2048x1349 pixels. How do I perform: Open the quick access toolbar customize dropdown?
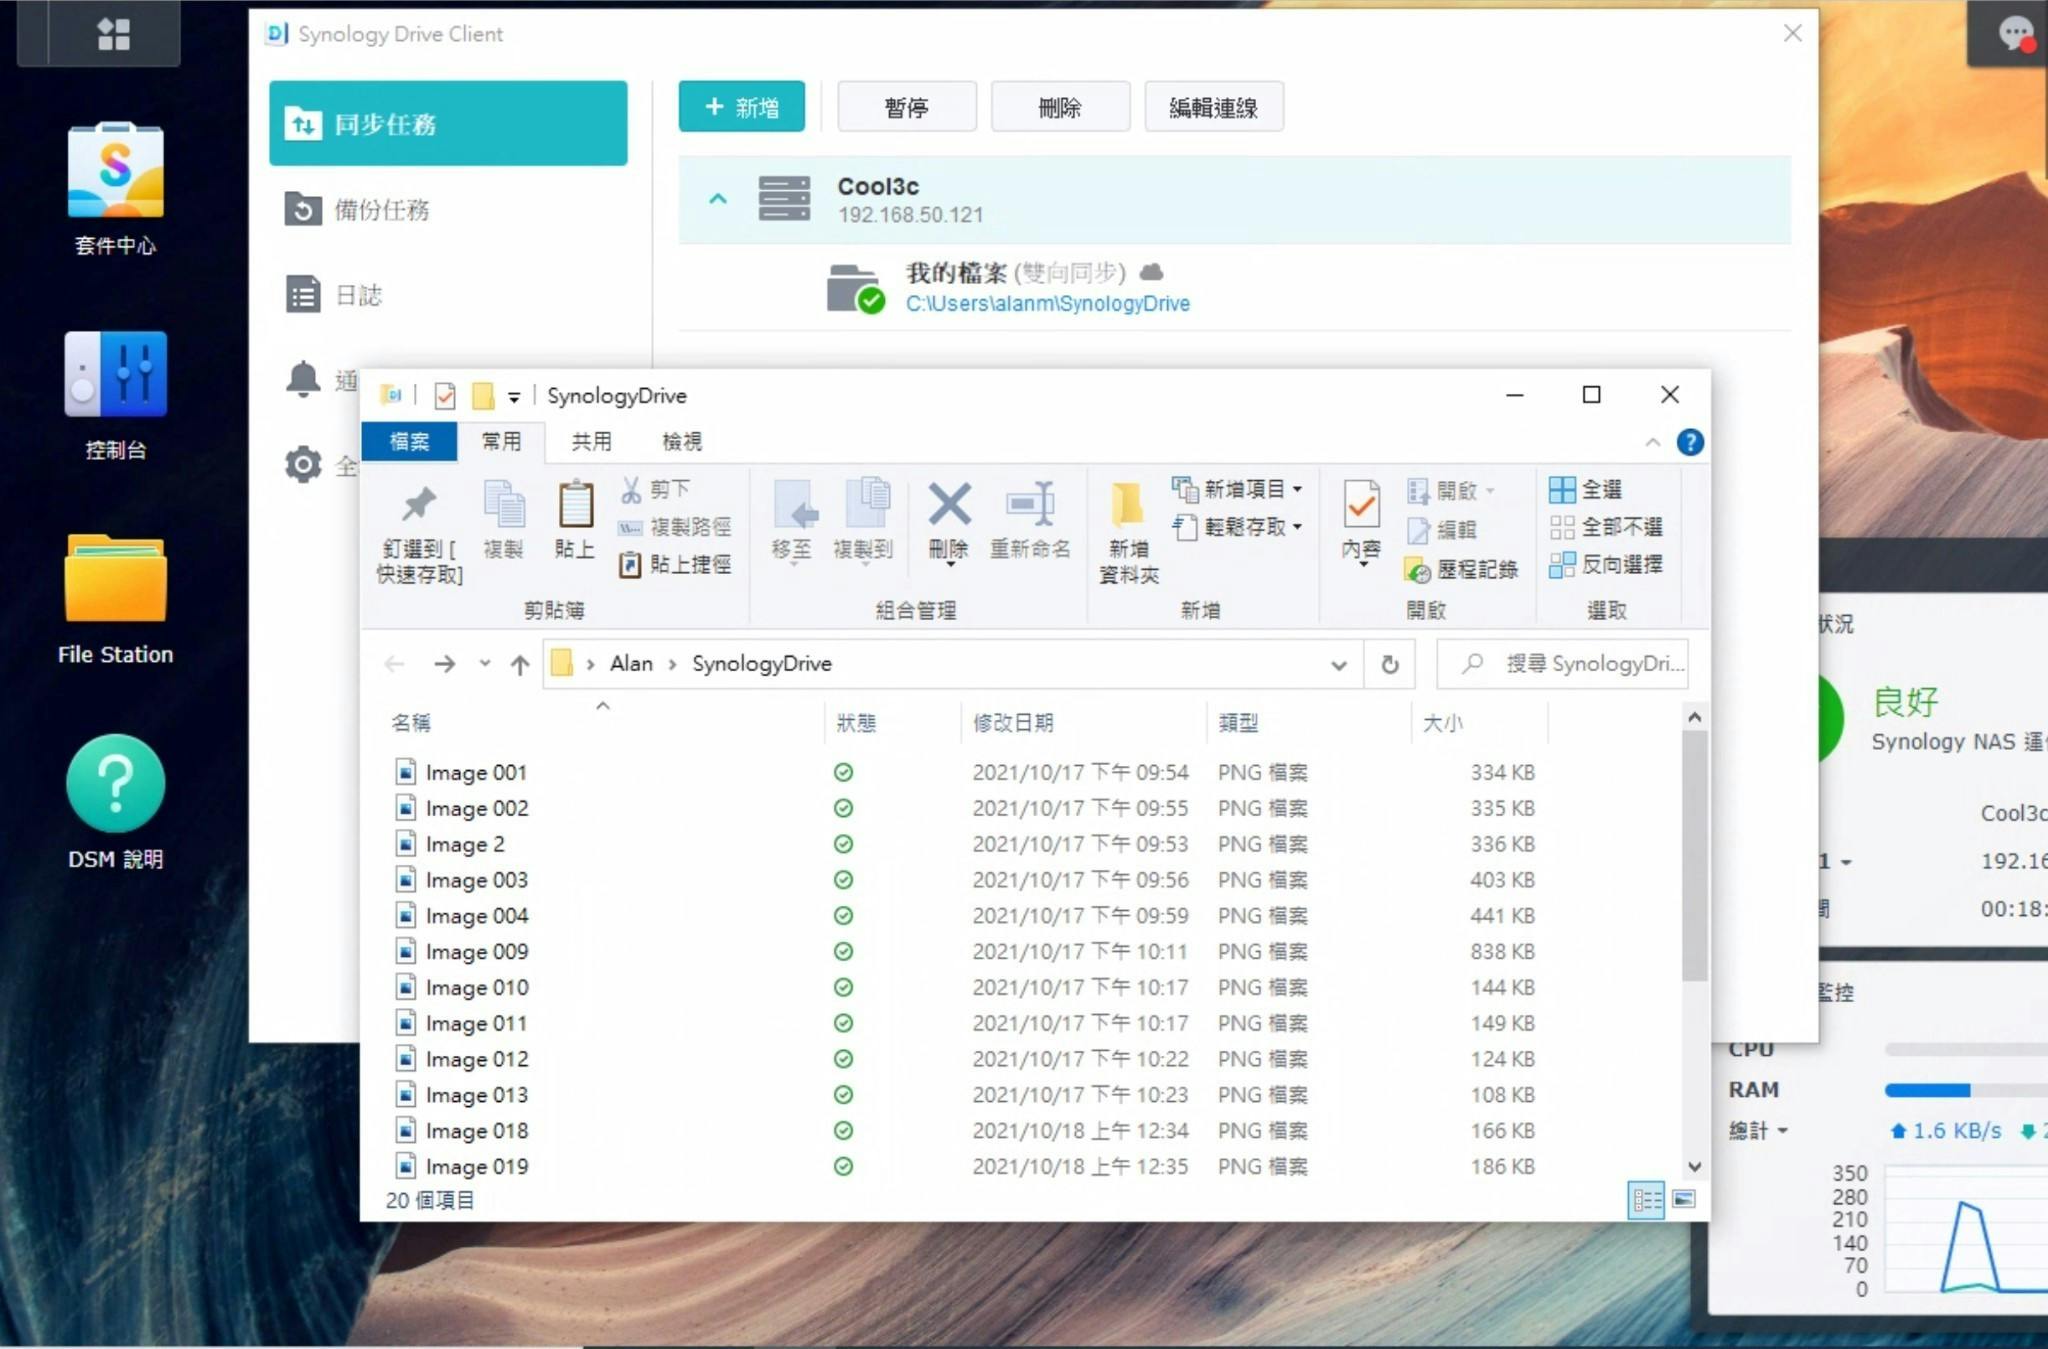point(514,397)
